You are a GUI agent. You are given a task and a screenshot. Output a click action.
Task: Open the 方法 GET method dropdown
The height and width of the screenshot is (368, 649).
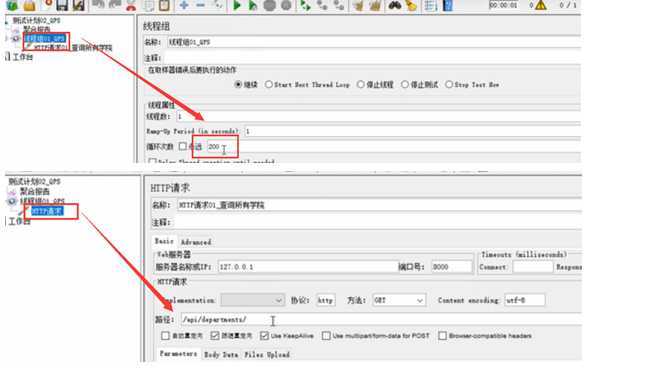399,300
